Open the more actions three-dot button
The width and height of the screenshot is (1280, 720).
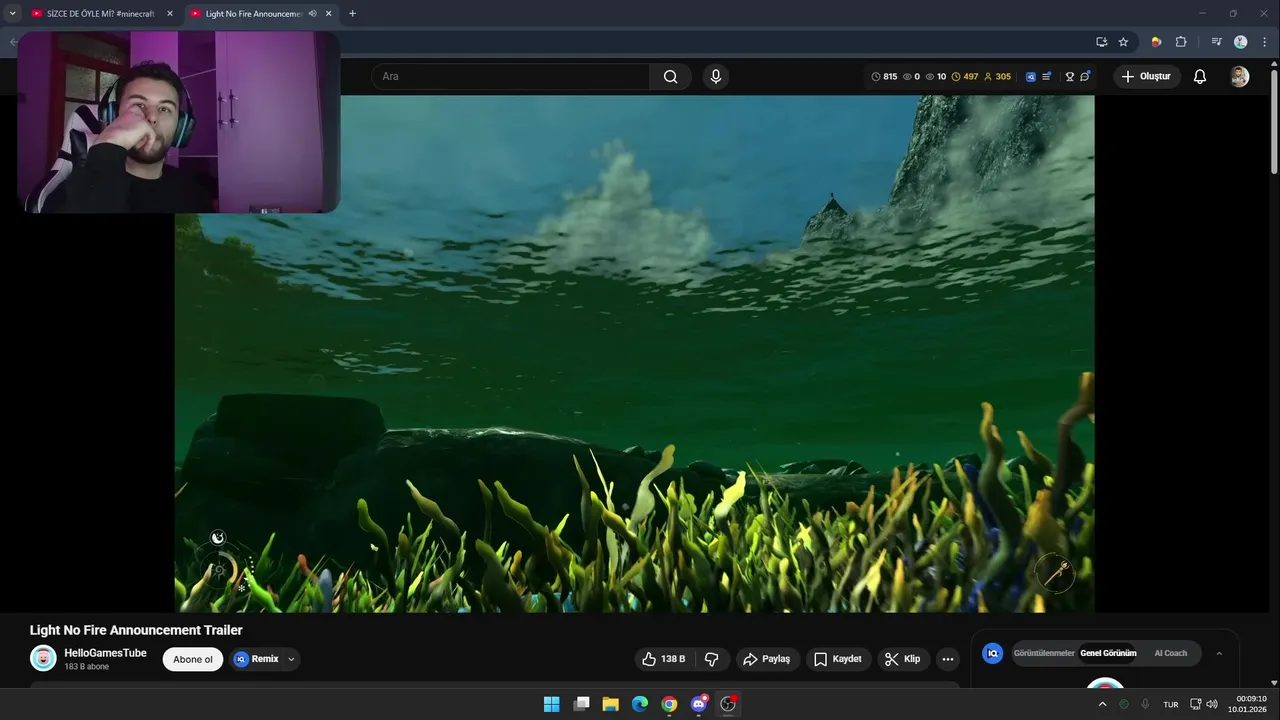[948, 659]
